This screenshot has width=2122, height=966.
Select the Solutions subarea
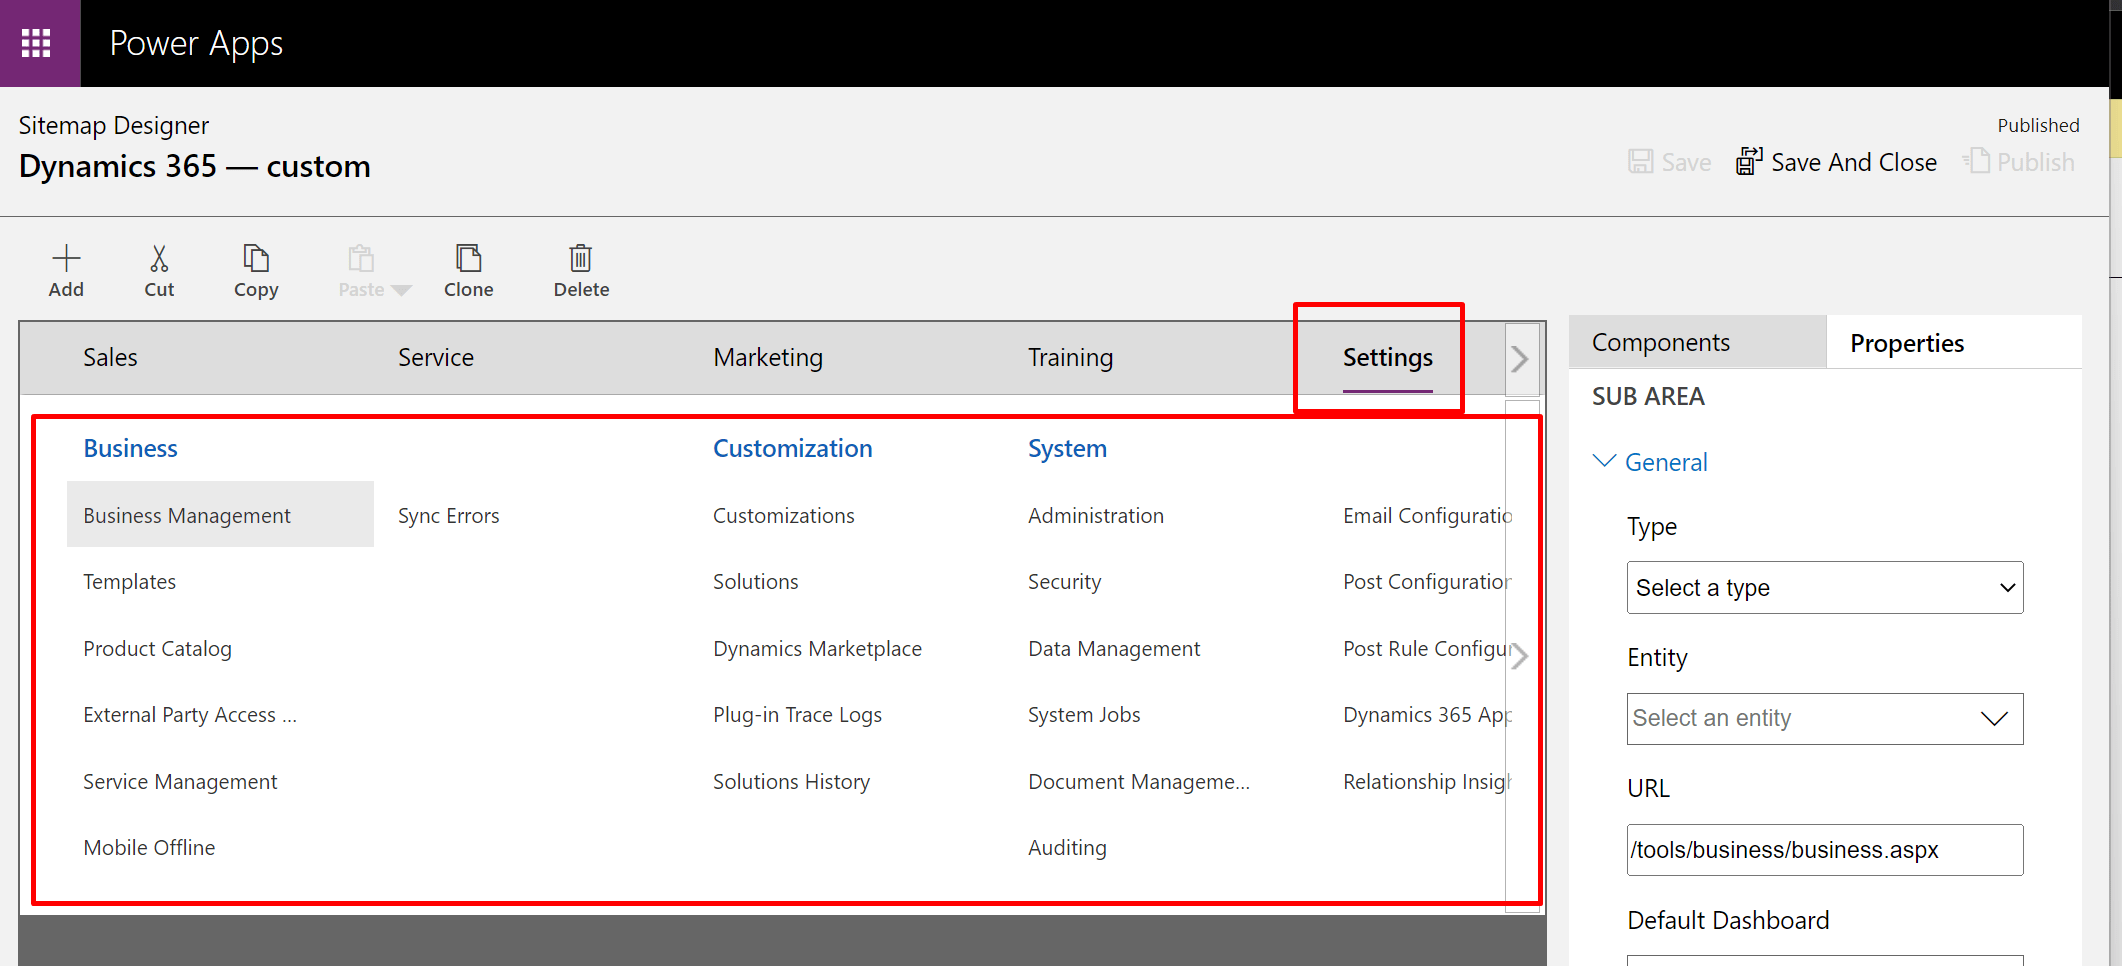[756, 582]
